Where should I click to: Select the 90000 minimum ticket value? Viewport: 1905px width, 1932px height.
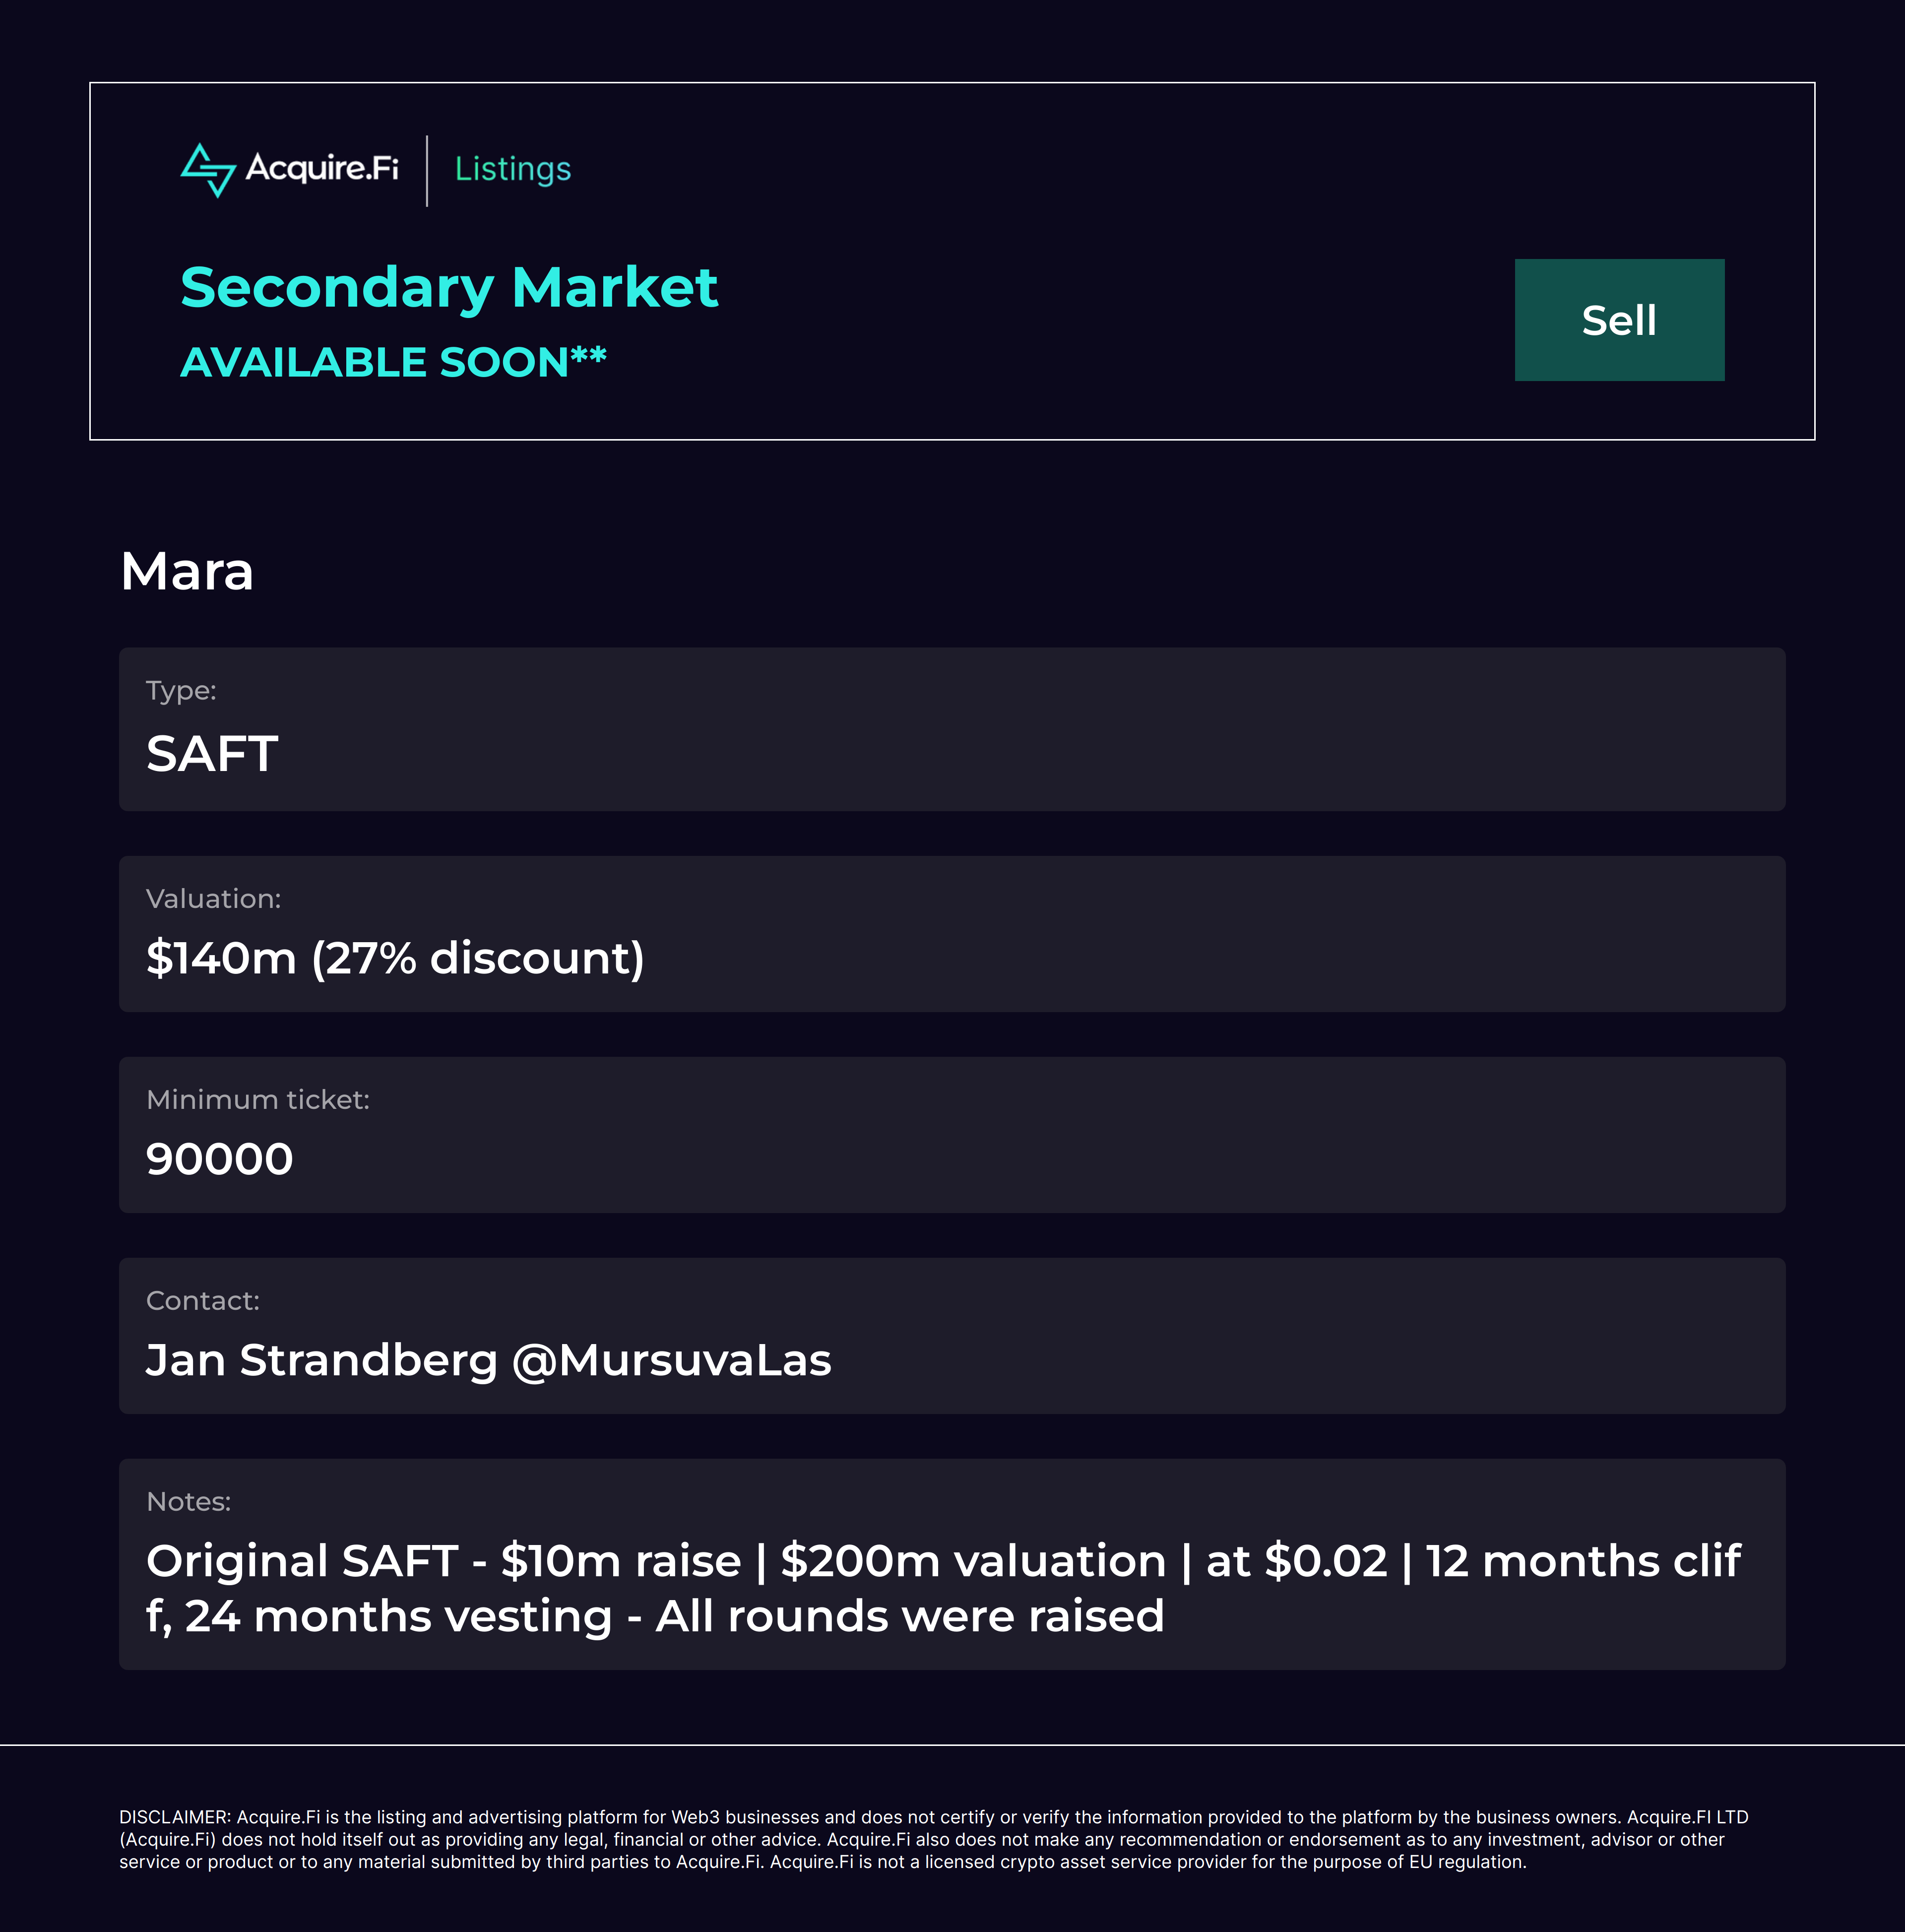tap(219, 1160)
